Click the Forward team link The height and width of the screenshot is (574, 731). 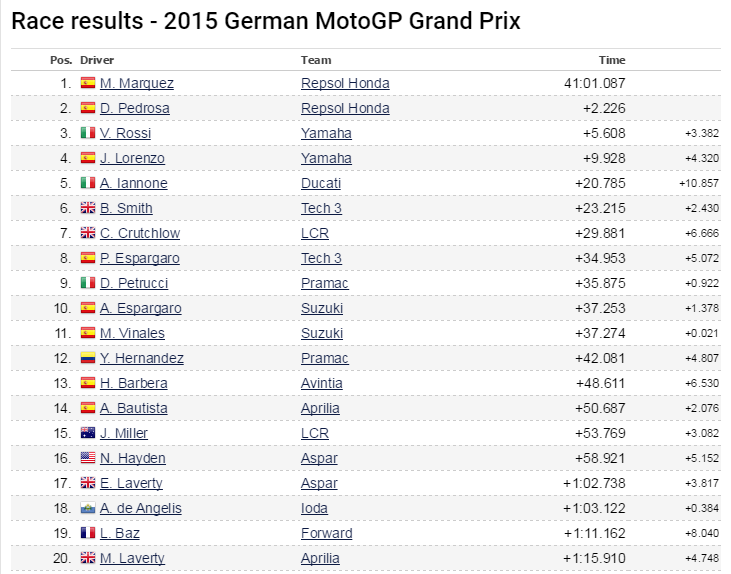click(326, 533)
